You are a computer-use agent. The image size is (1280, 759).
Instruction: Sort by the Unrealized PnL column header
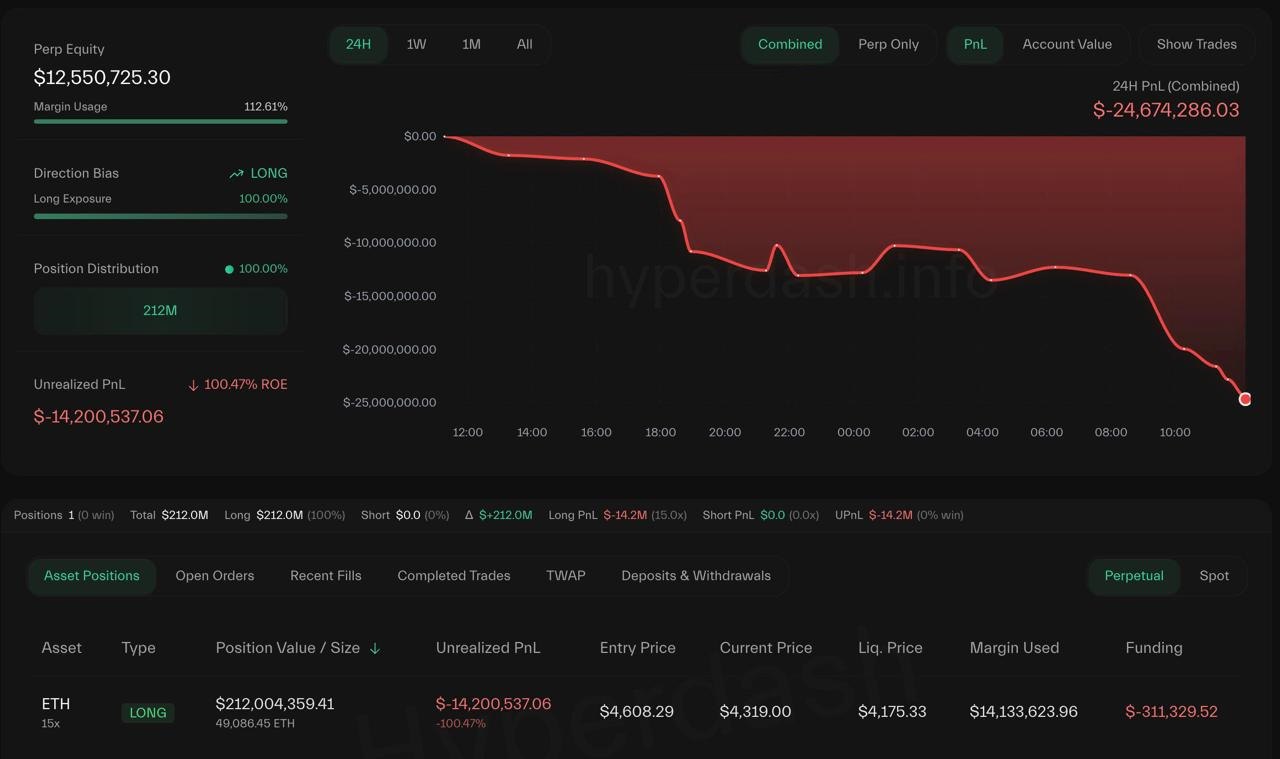[x=488, y=648]
